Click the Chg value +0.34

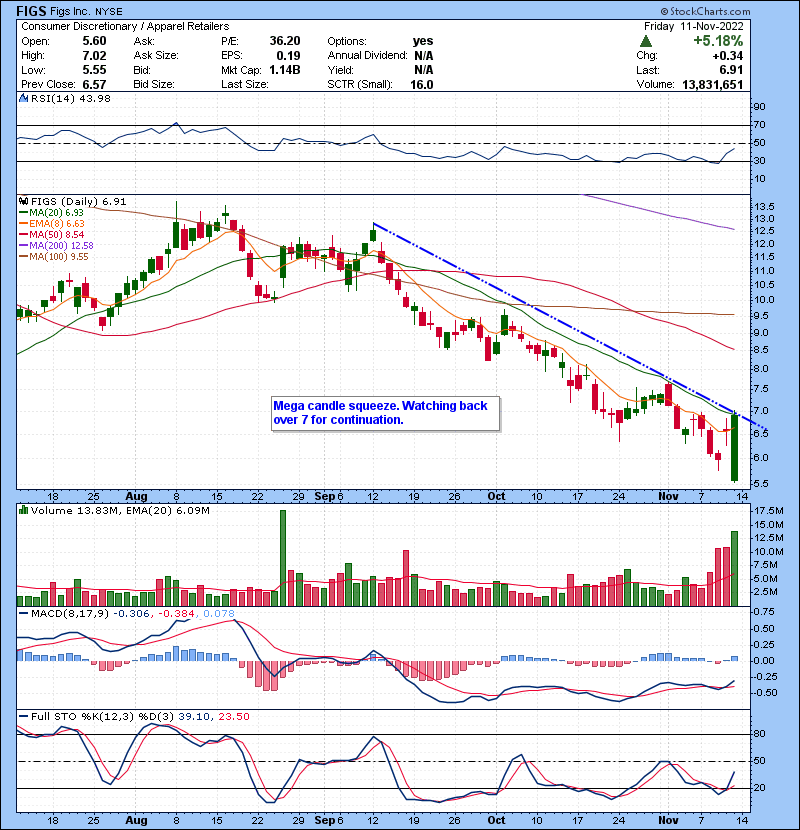point(727,56)
